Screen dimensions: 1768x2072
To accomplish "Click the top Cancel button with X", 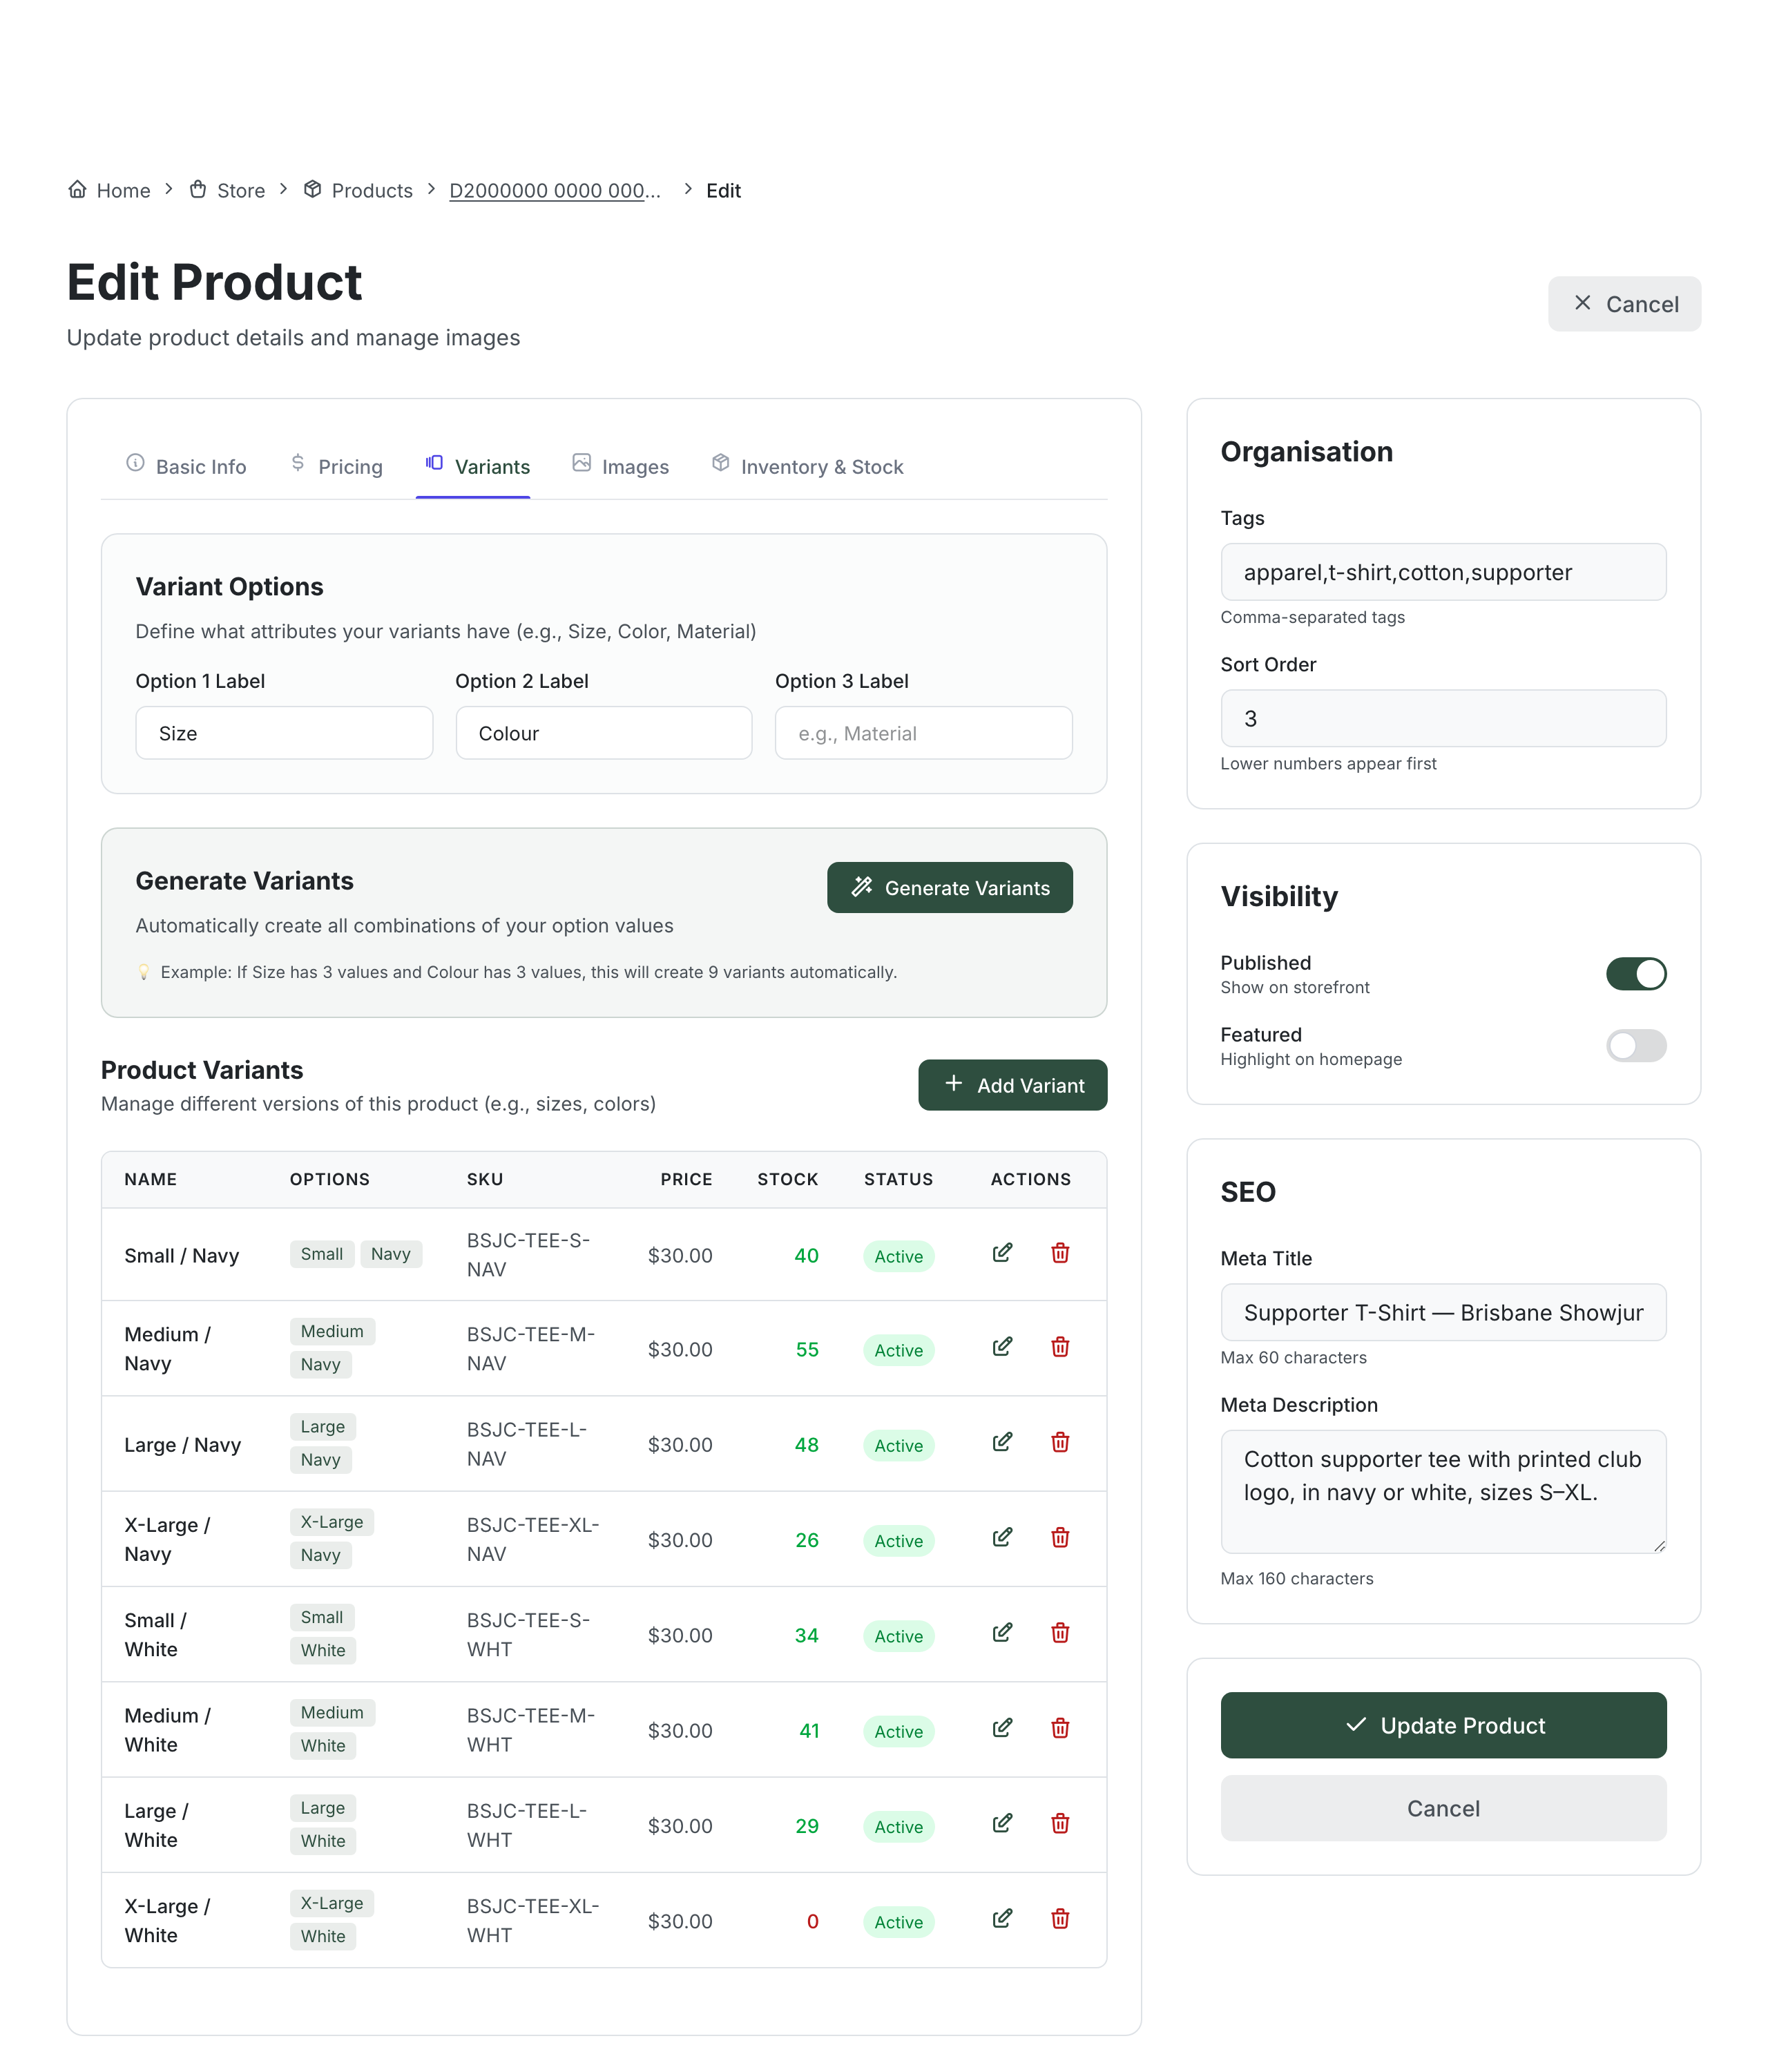I will point(1624,304).
